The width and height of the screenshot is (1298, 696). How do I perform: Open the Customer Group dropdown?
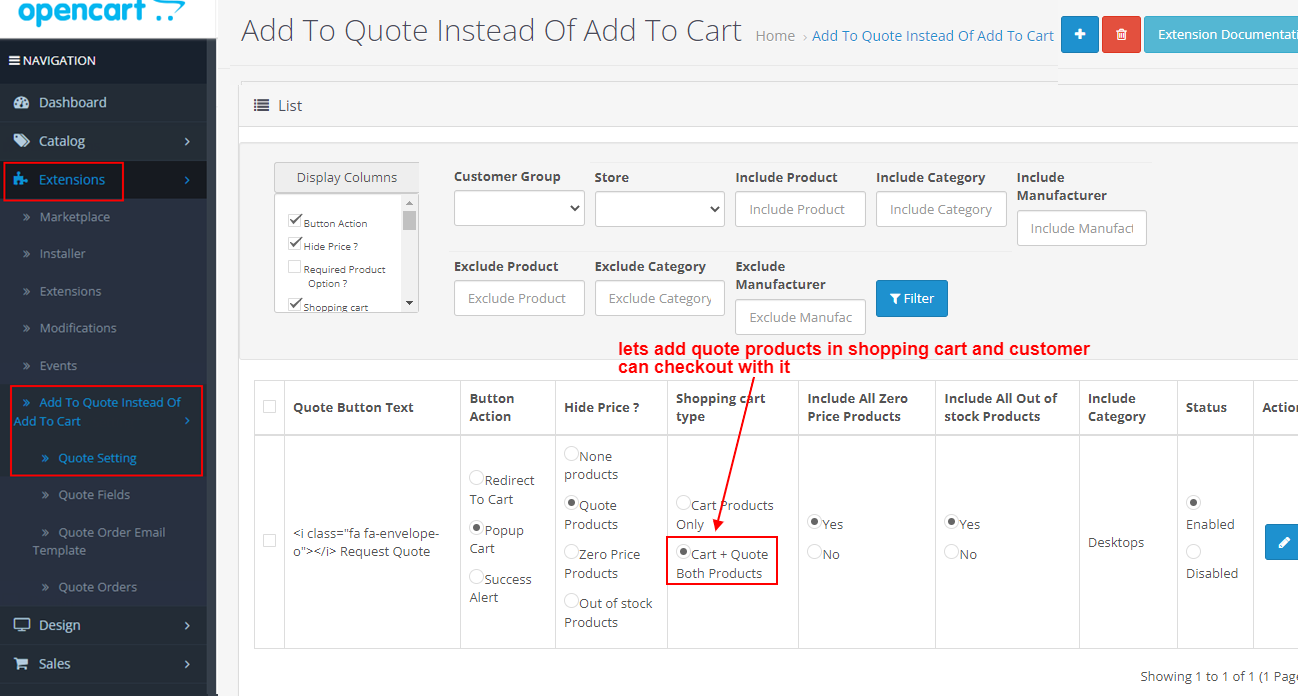pyautogui.click(x=519, y=208)
